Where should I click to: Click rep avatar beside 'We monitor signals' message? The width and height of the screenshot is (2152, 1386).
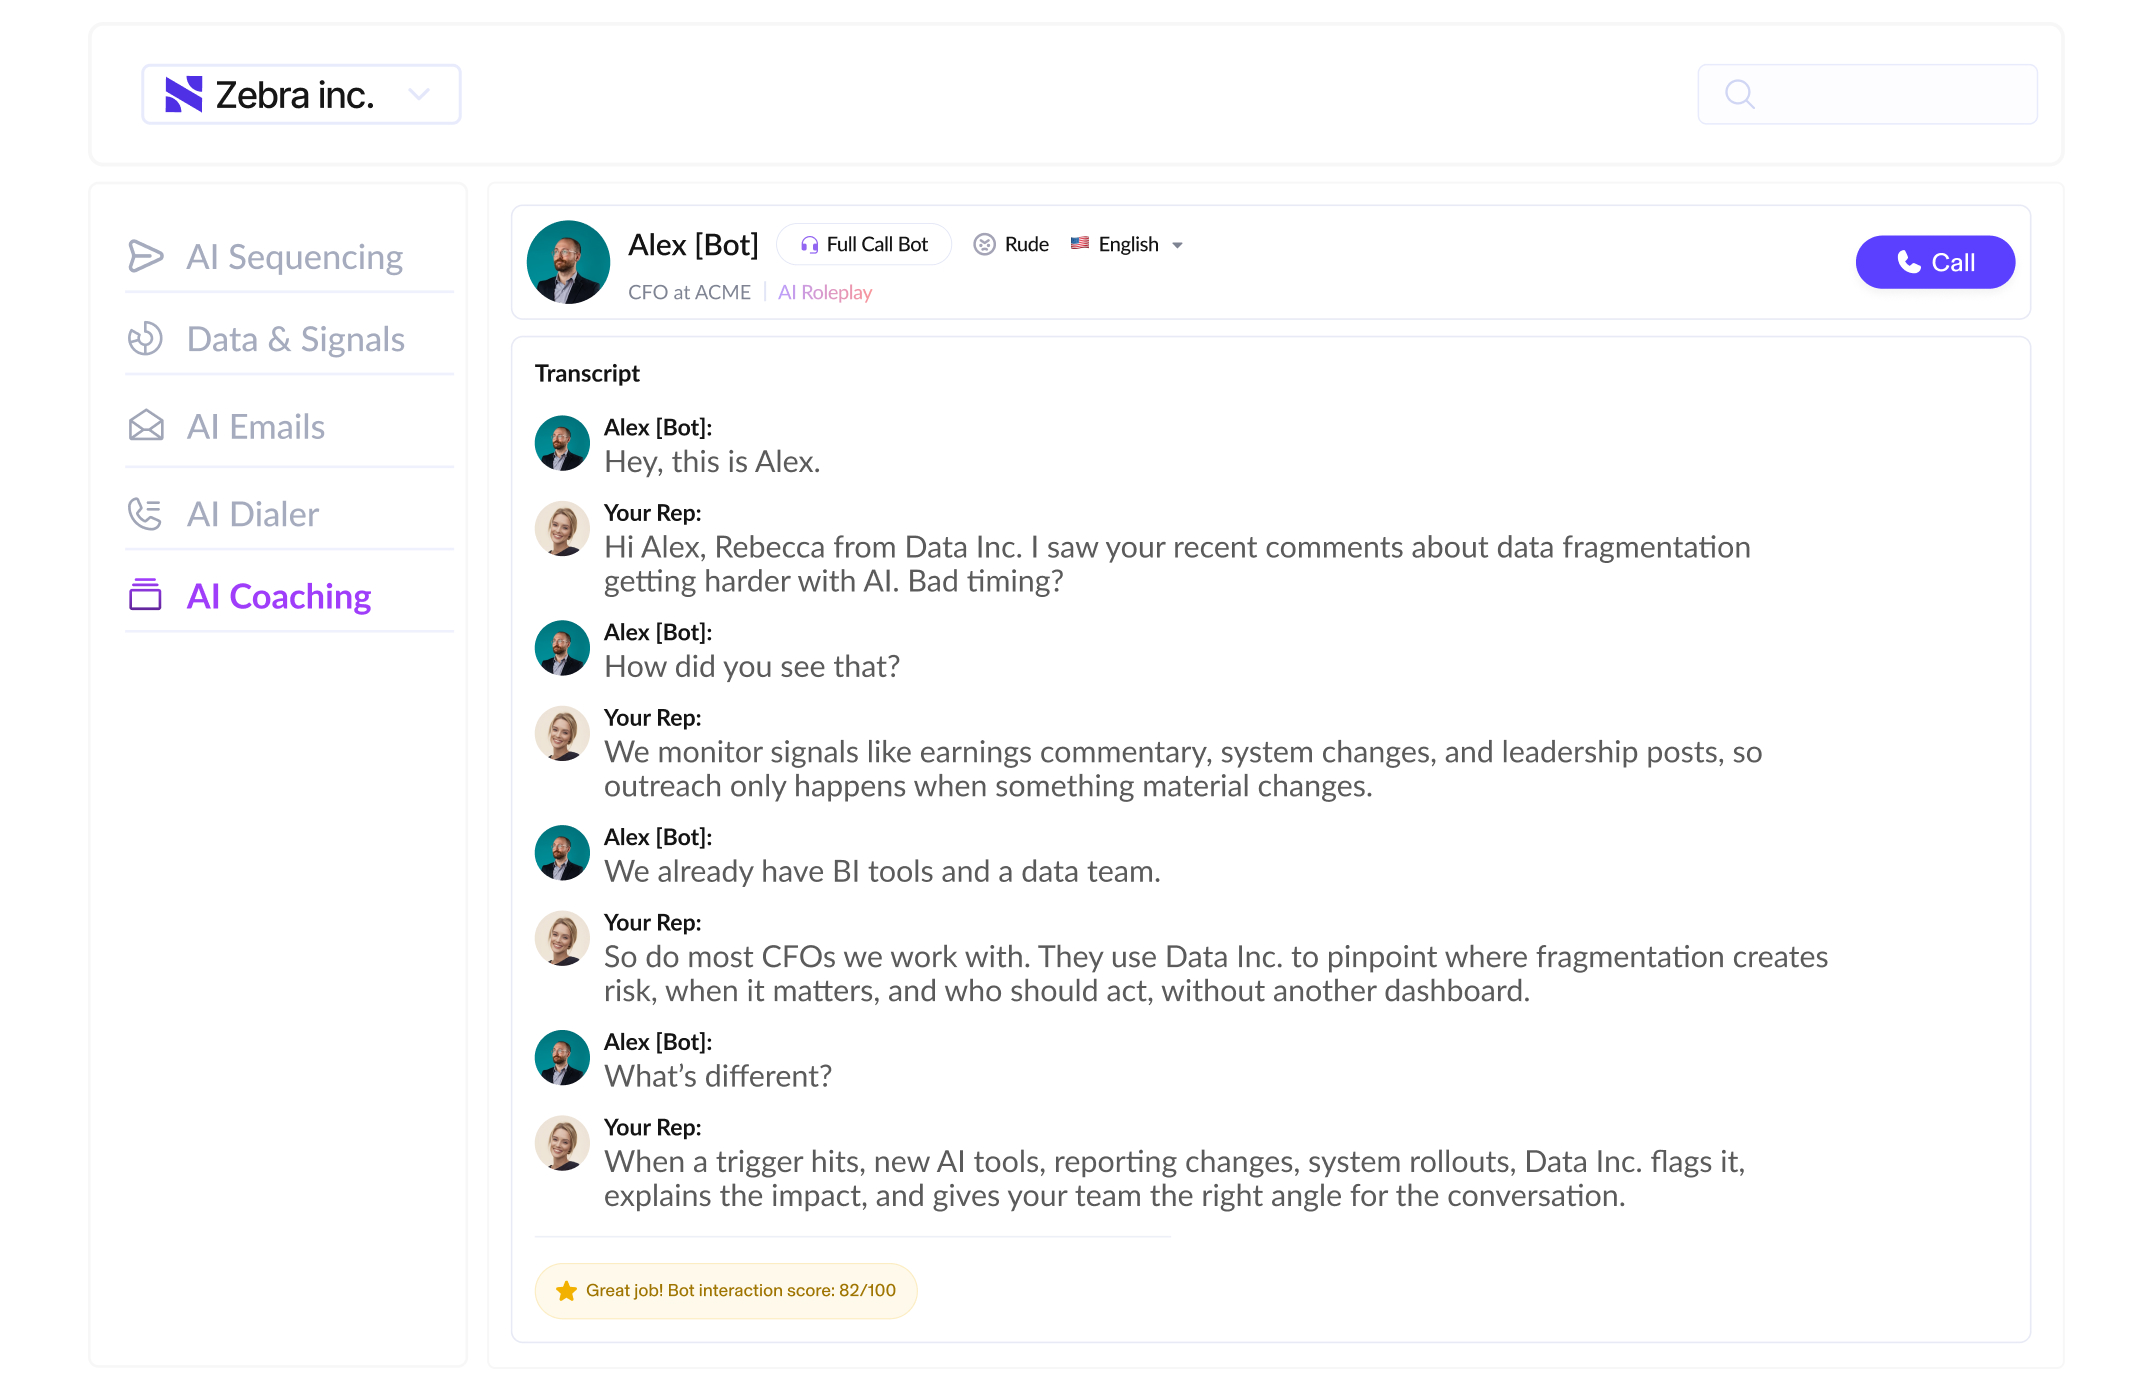[x=562, y=734]
